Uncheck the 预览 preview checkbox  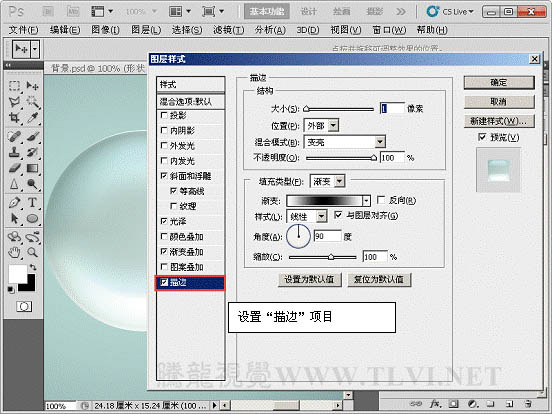pos(482,137)
